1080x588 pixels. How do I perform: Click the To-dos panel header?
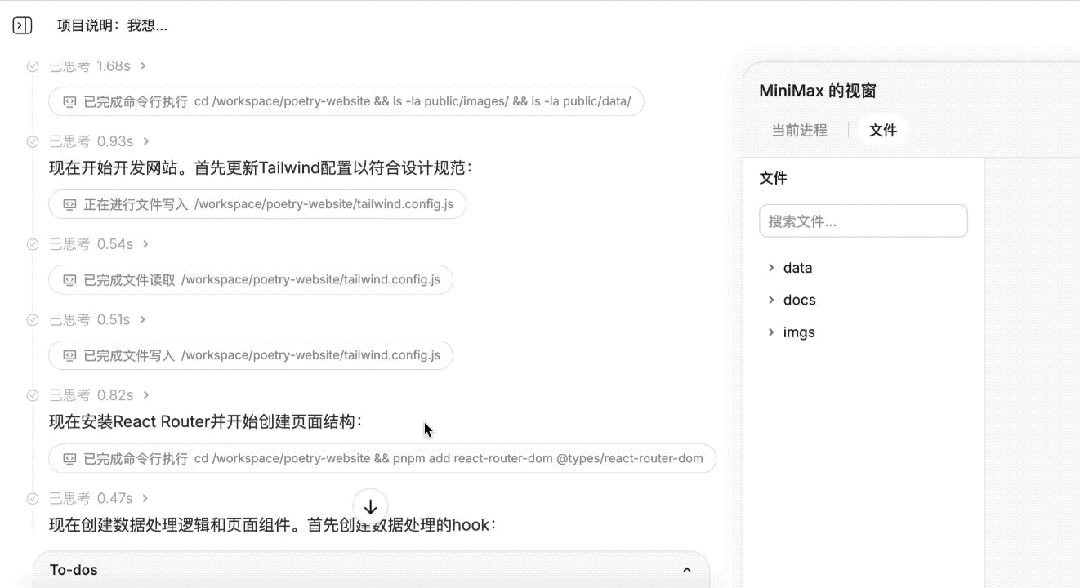(x=73, y=568)
